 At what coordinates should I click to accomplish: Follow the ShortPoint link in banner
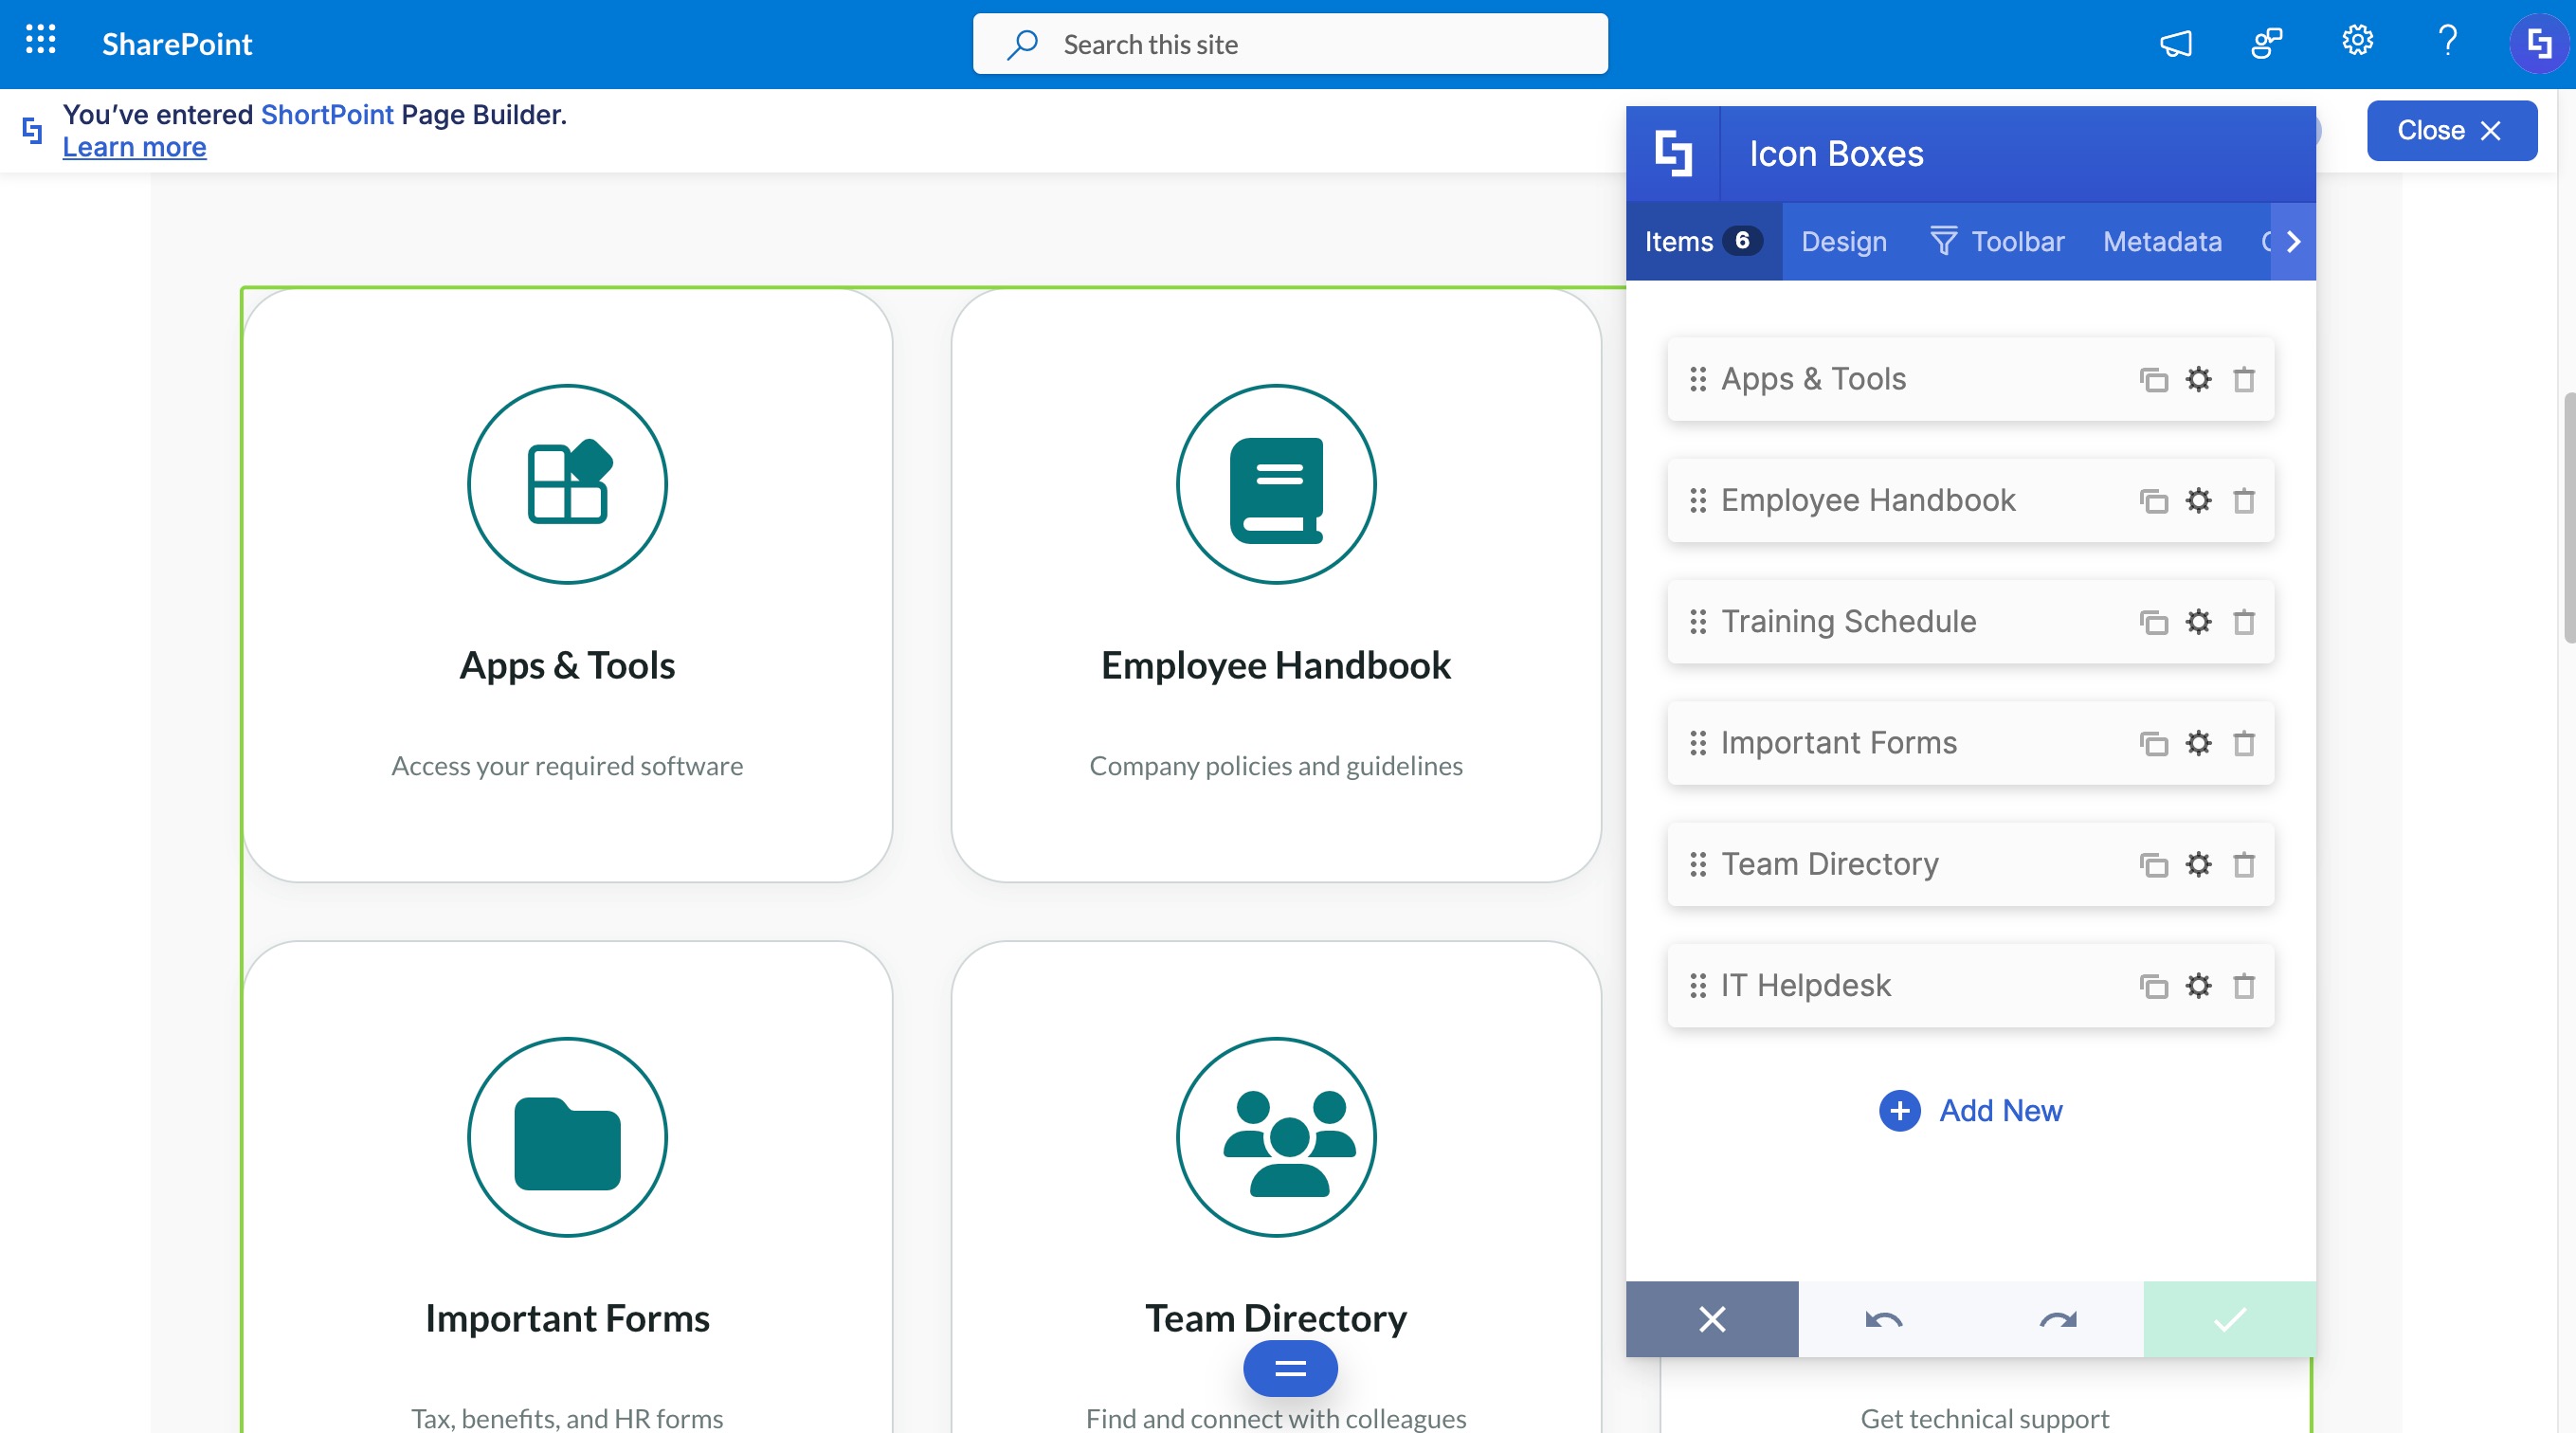click(x=327, y=115)
